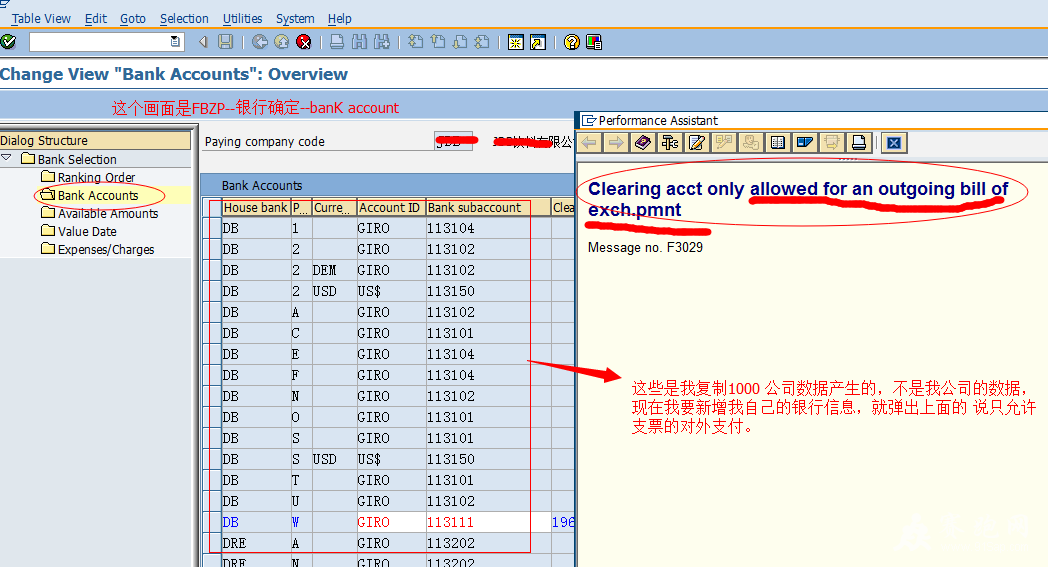Click the House bank column header
Screen dimensions: 1048x567
255,208
